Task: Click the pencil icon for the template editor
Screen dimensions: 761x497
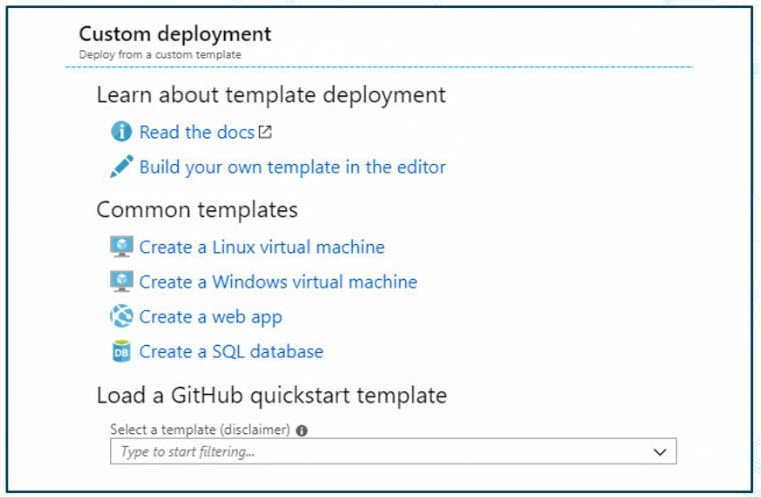Action: tap(121, 166)
